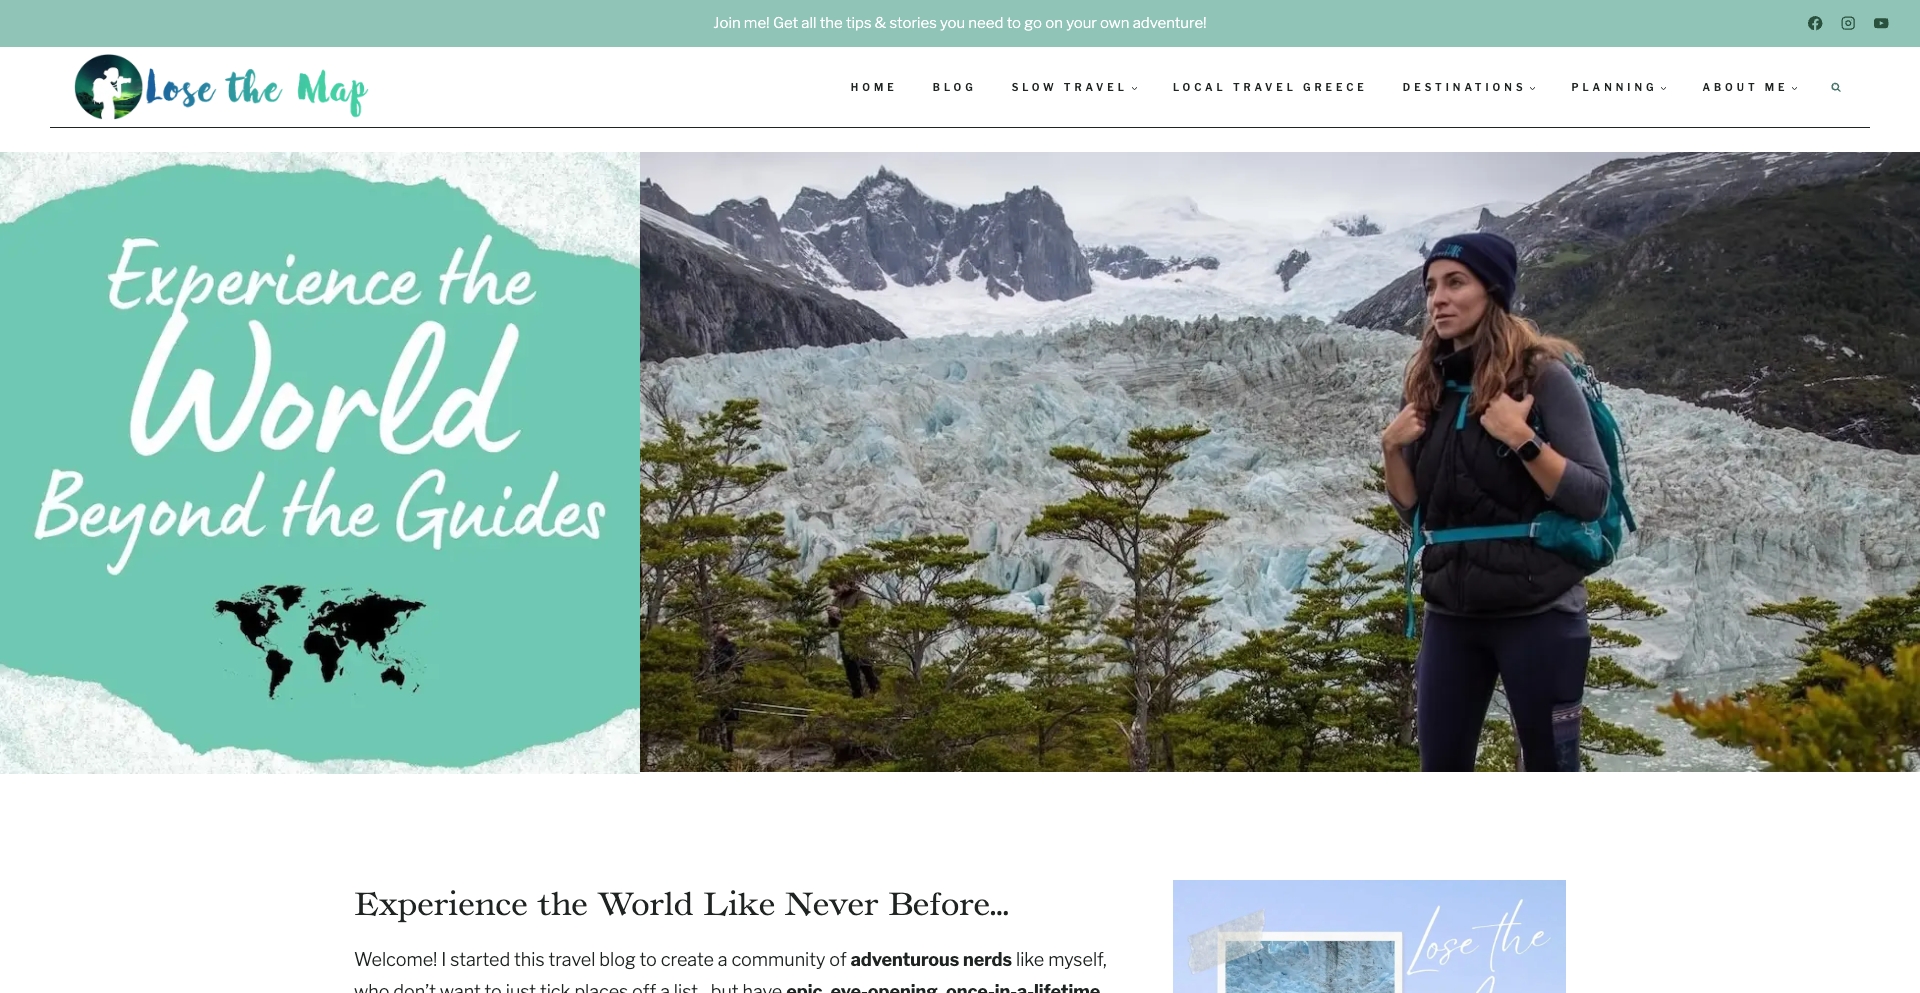Expand the Planning dropdown menu
Viewport: 1920px width, 993px height.
(1619, 87)
